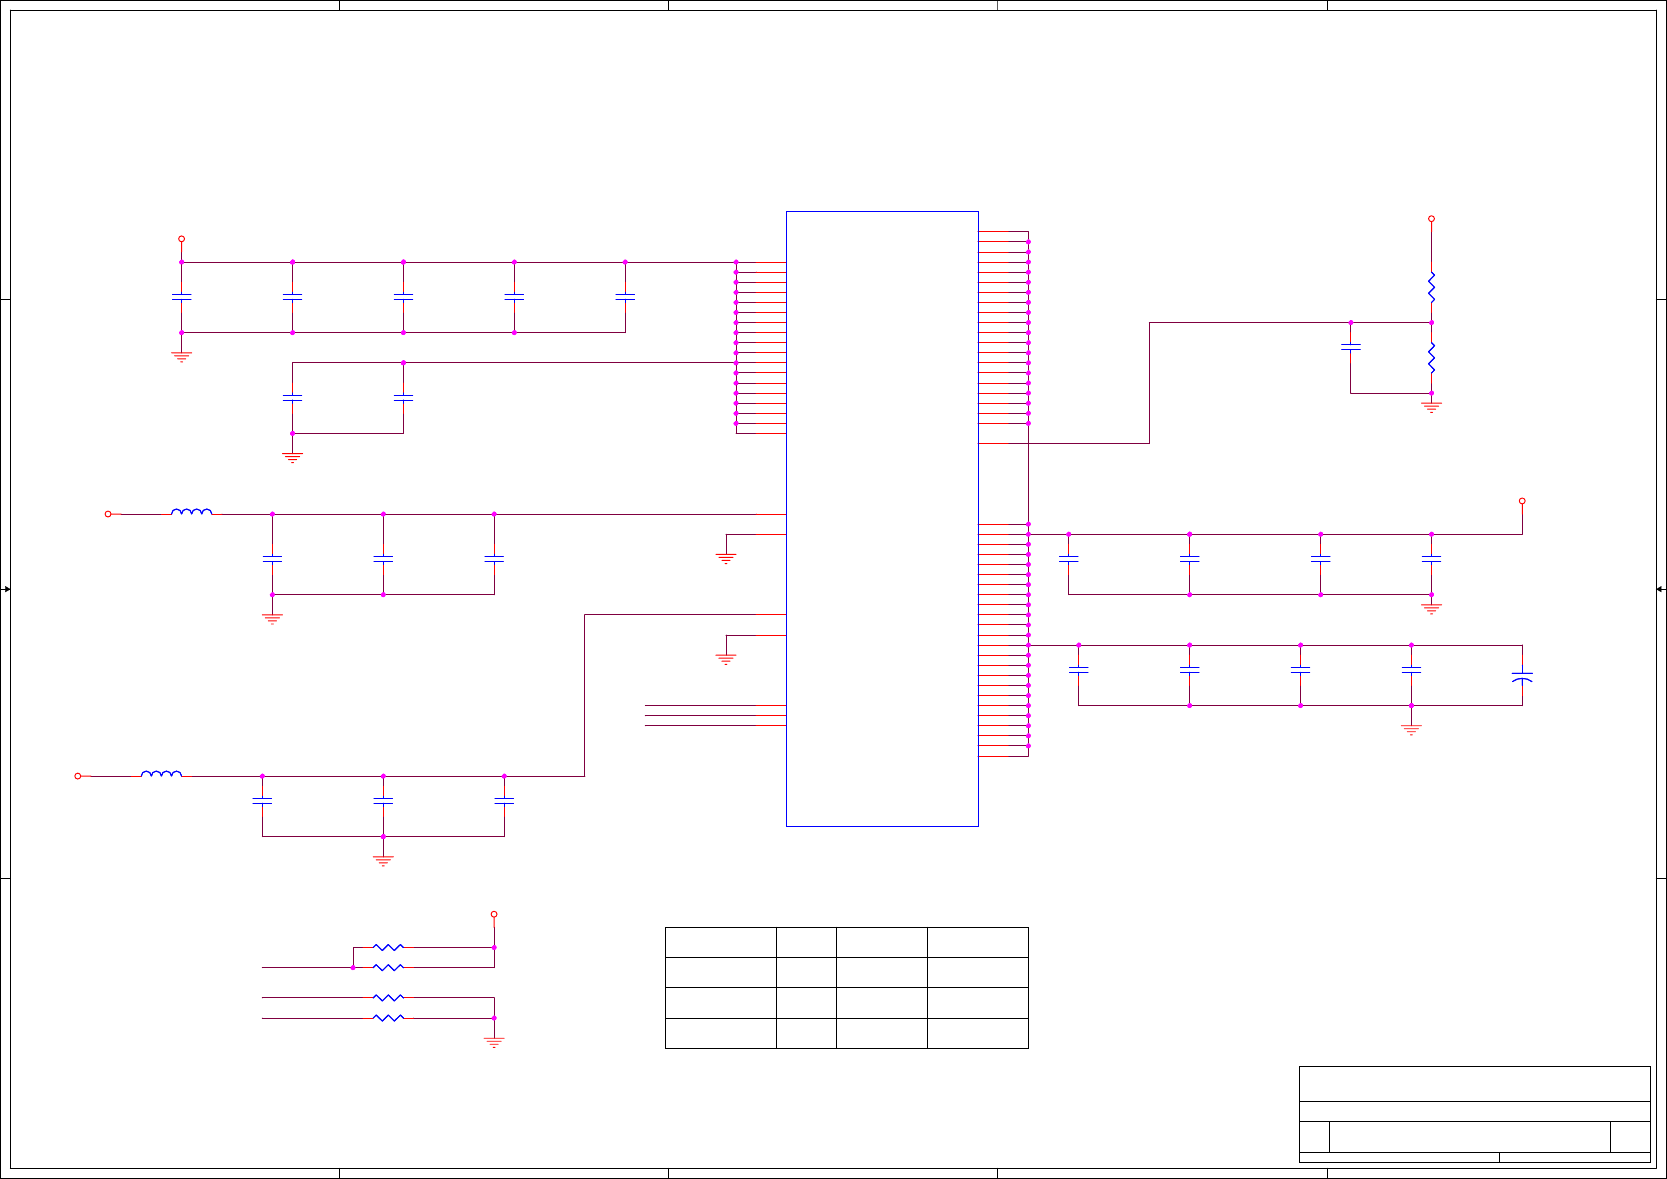
Task: Click the ground symbol below the four-resistor group
Action: (x=494, y=1042)
